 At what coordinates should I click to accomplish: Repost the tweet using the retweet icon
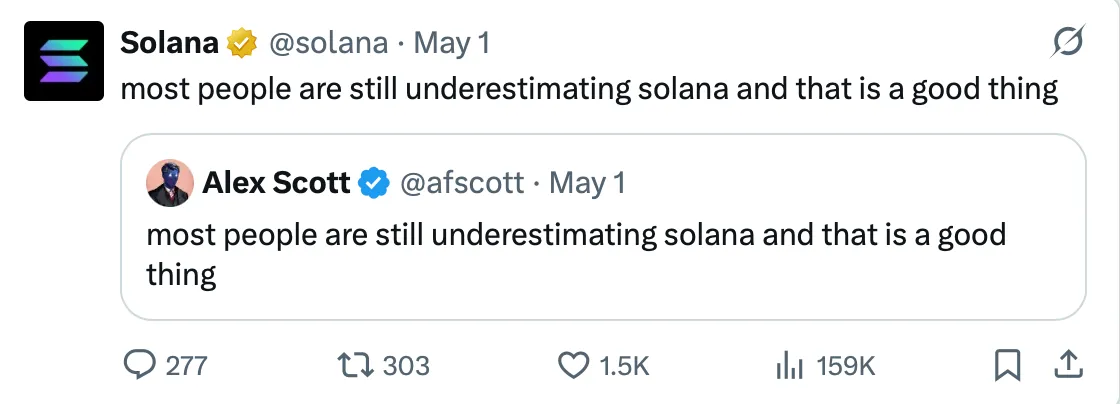pyautogui.click(x=356, y=366)
